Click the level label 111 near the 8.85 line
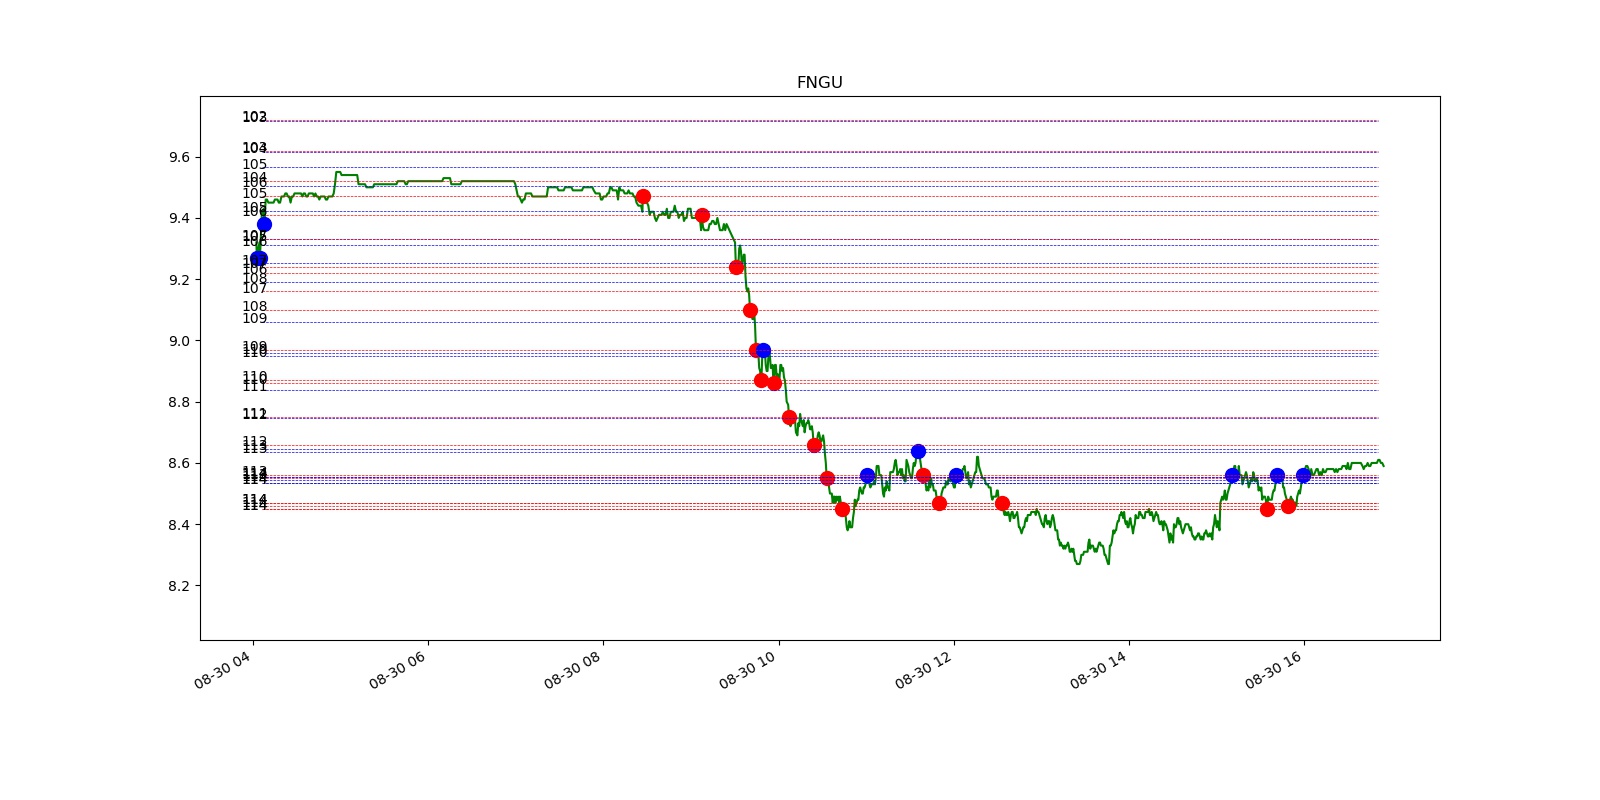 255,385
